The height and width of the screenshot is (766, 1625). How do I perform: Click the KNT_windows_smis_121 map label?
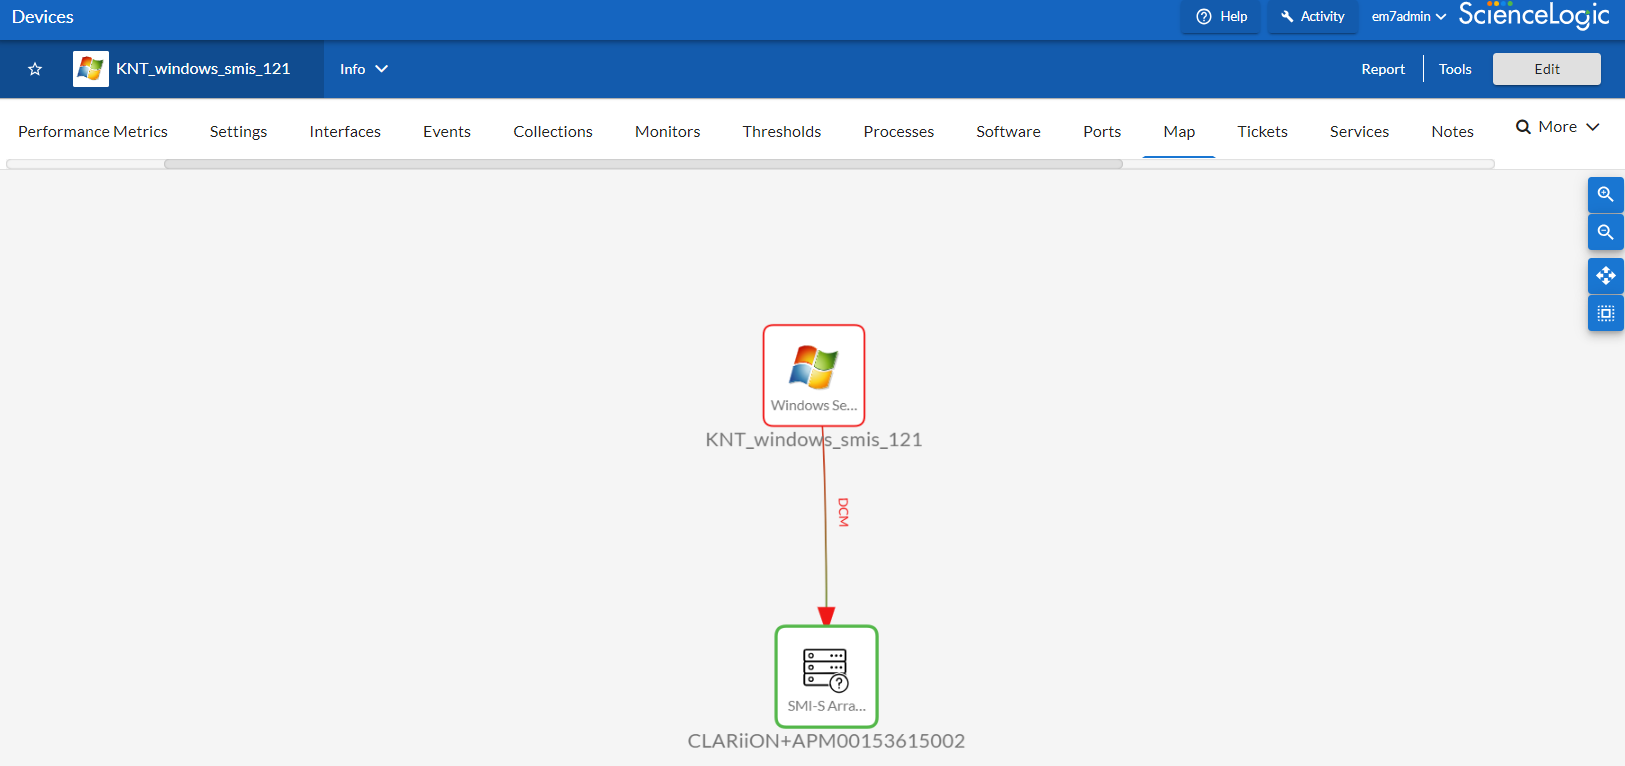pyautogui.click(x=814, y=440)
